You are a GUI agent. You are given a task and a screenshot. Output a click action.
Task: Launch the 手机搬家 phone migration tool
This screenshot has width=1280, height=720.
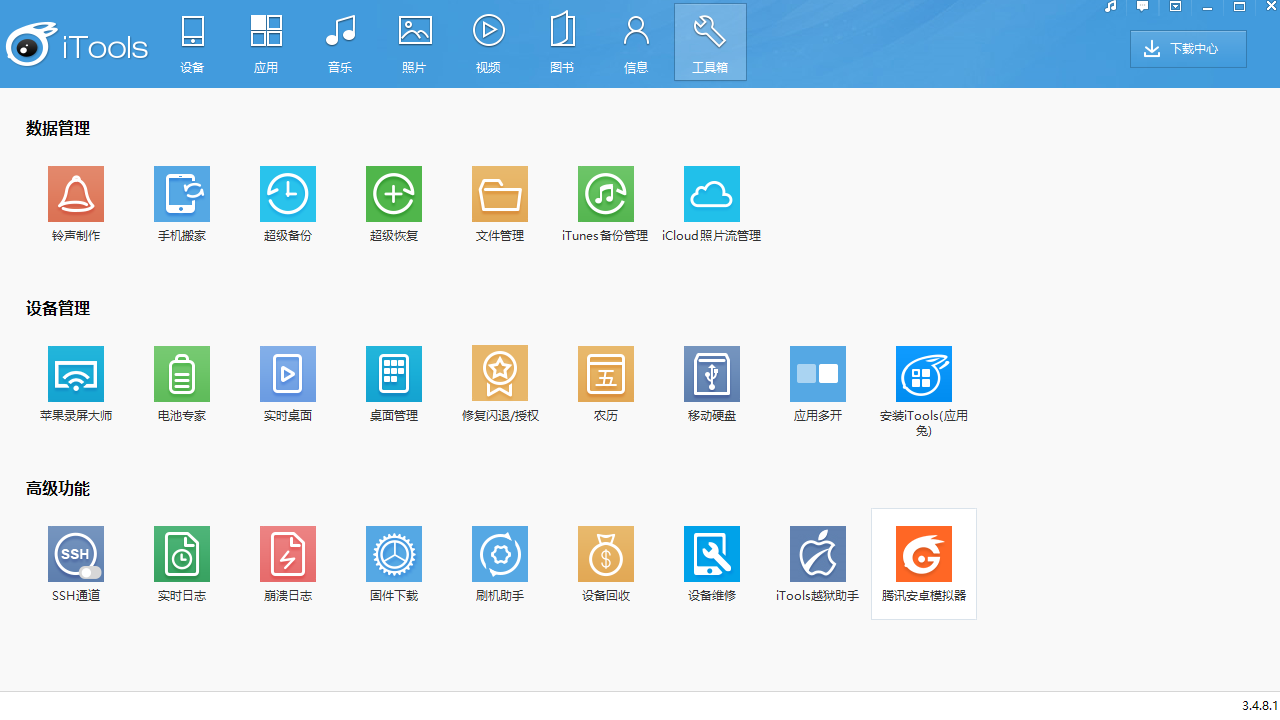point(181,193)
